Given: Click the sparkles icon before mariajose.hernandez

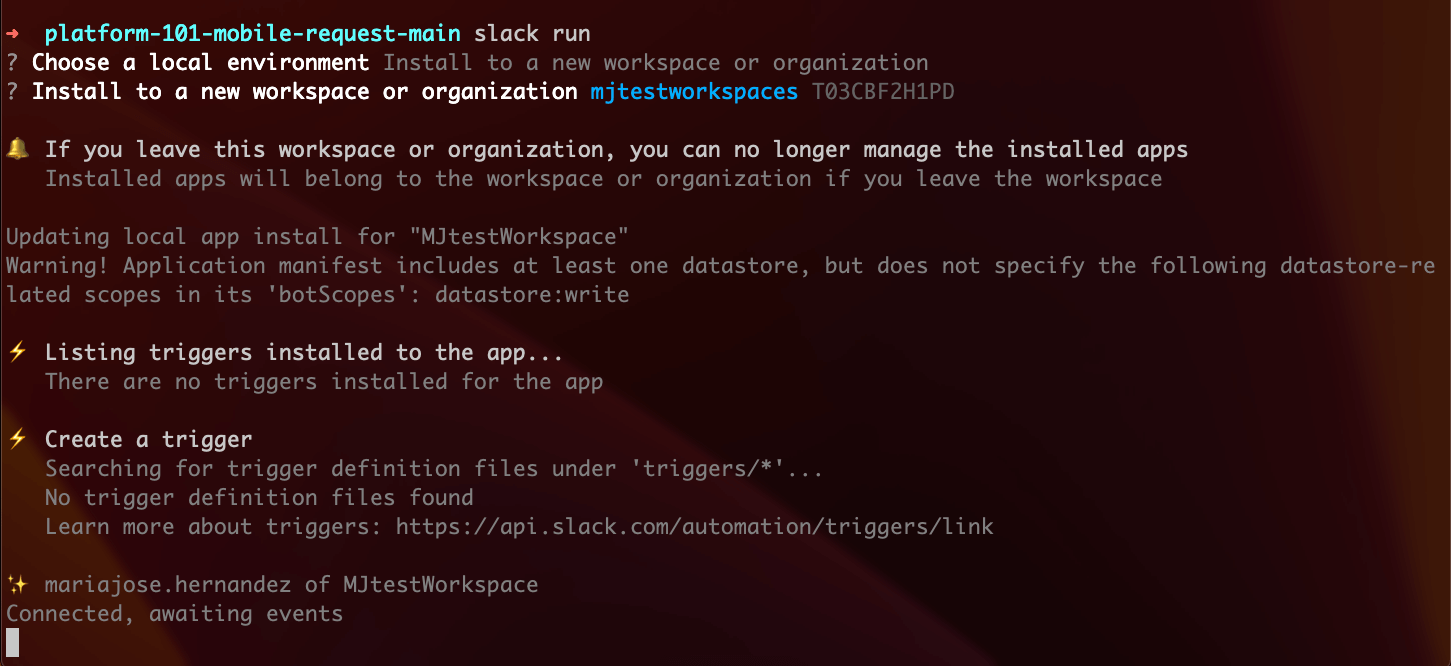Looking at the screenshot, I should coord(17,585).
